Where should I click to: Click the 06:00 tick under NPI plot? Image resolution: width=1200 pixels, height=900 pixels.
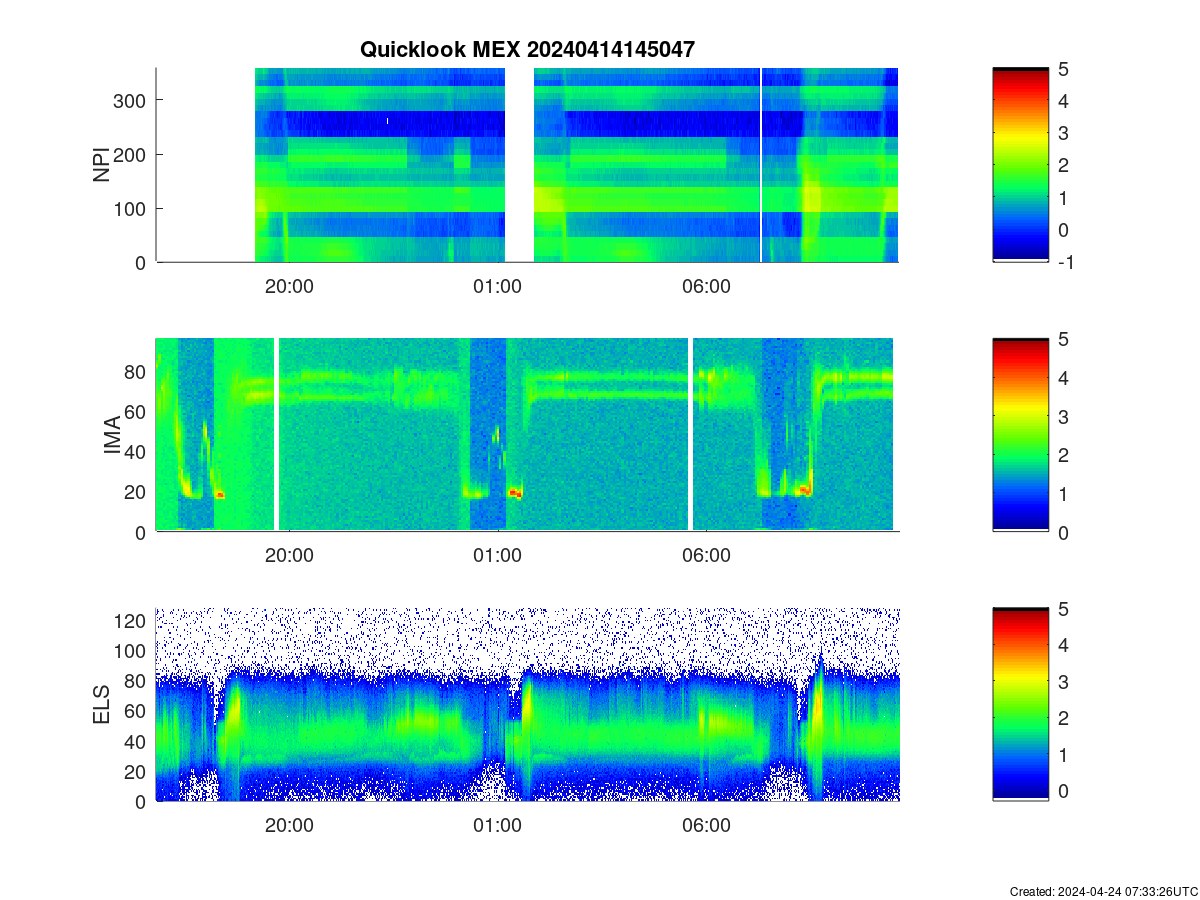[x=706, y=286]
